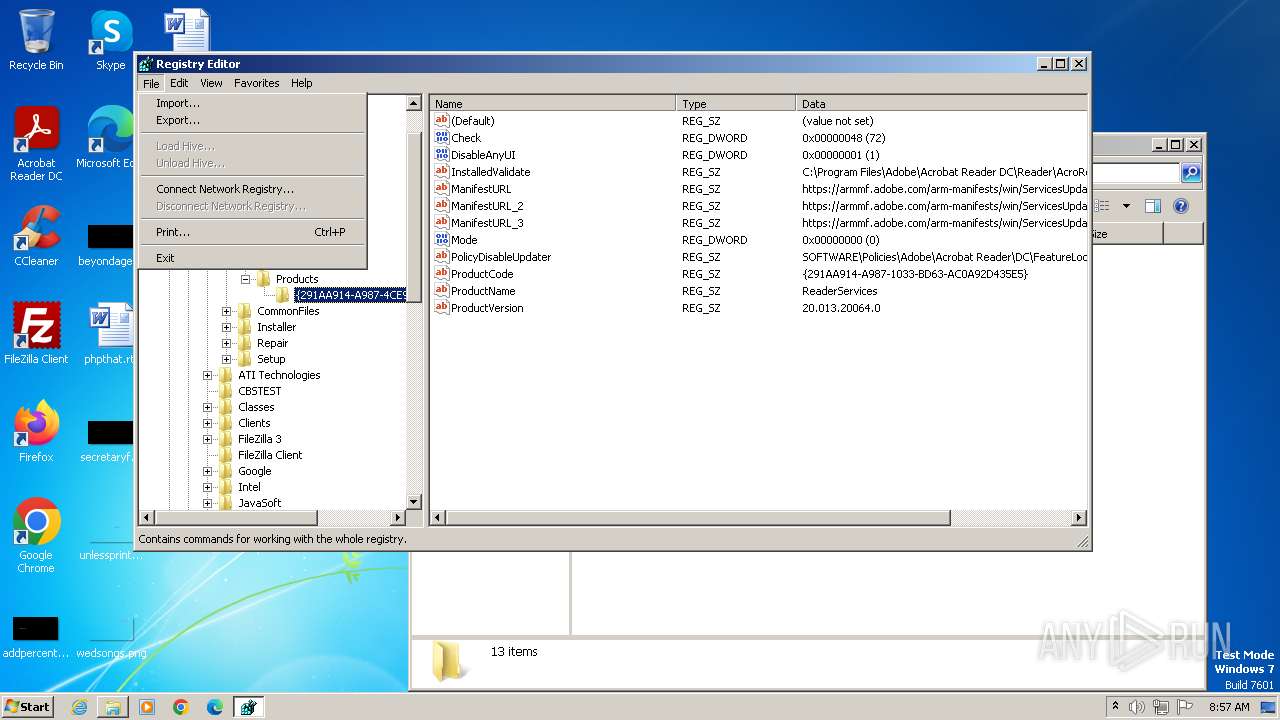Select the CBSTEST registry key

[x=260, y=391]
